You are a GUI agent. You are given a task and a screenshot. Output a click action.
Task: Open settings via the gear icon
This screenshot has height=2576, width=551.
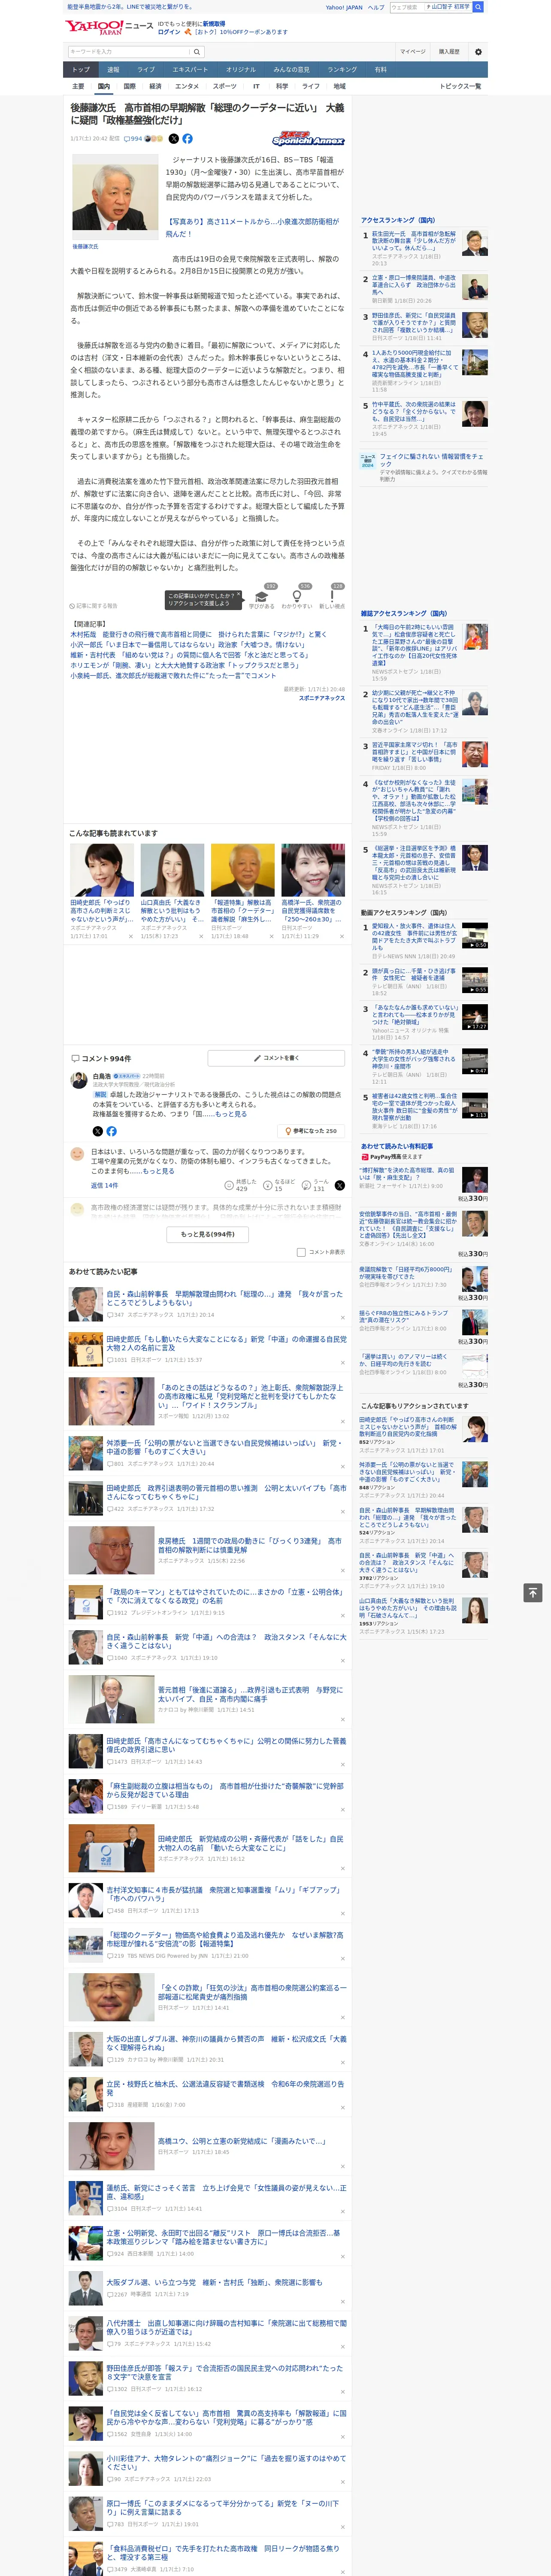point(477,52)
